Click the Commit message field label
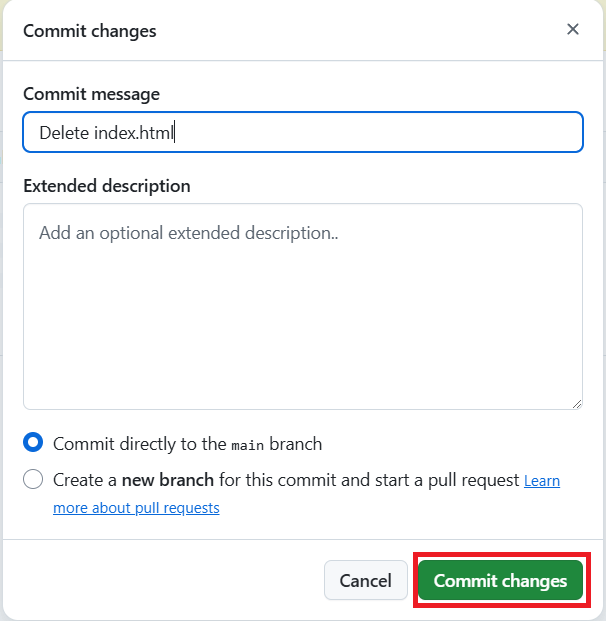Screen dimensions: 606x621 point(91,94)
